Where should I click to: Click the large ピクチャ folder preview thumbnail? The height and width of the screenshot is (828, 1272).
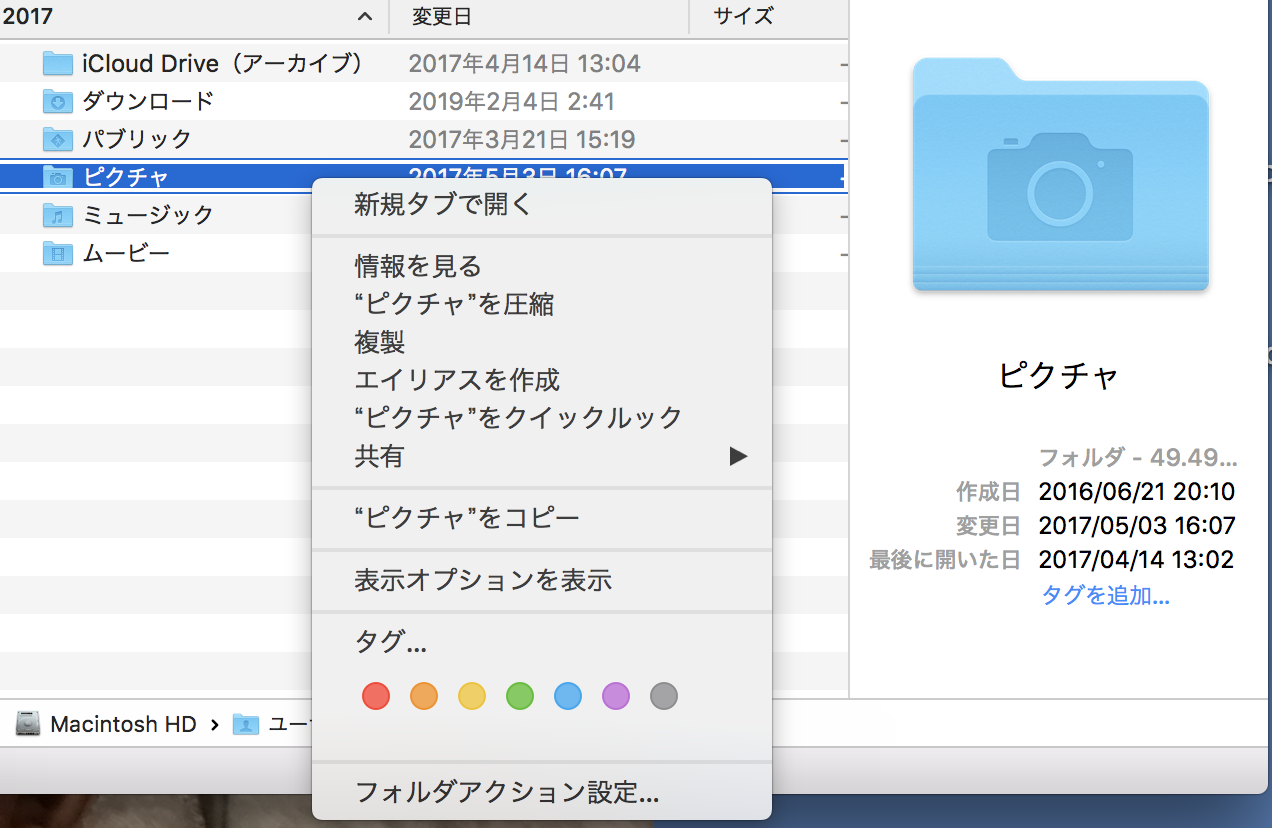(x=1060, y=175)
